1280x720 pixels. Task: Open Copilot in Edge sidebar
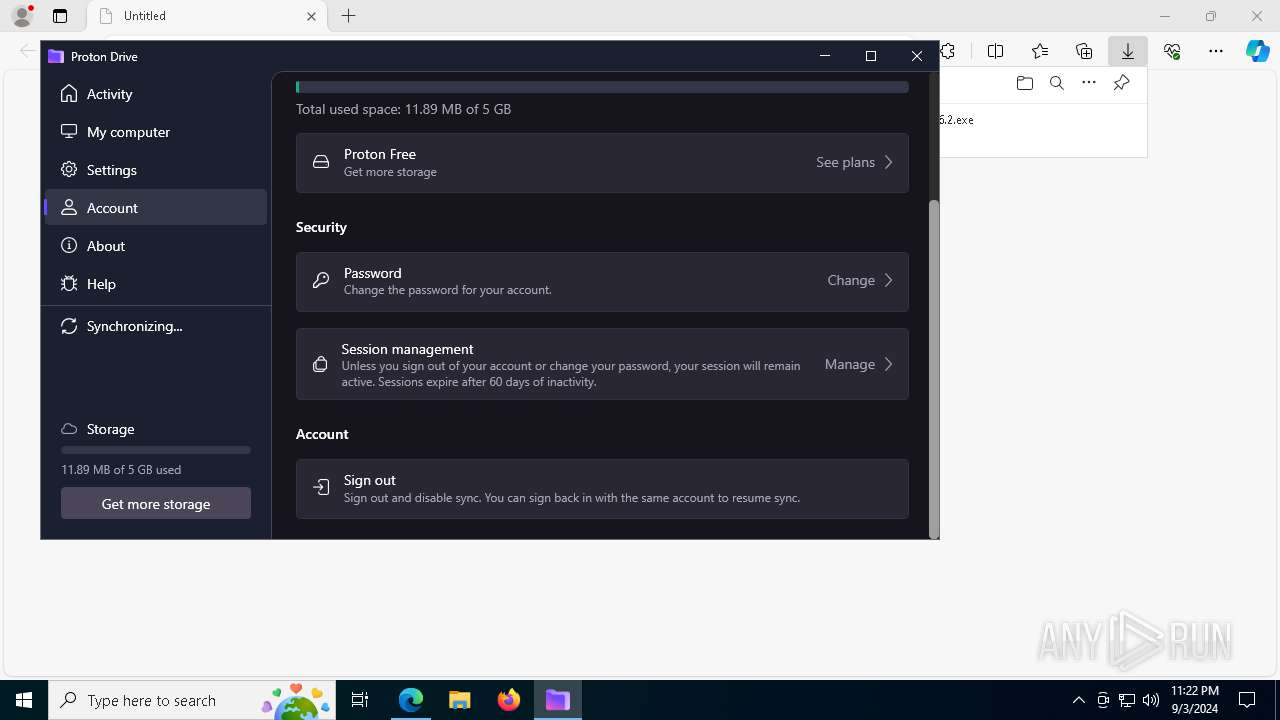(1258, 51)
